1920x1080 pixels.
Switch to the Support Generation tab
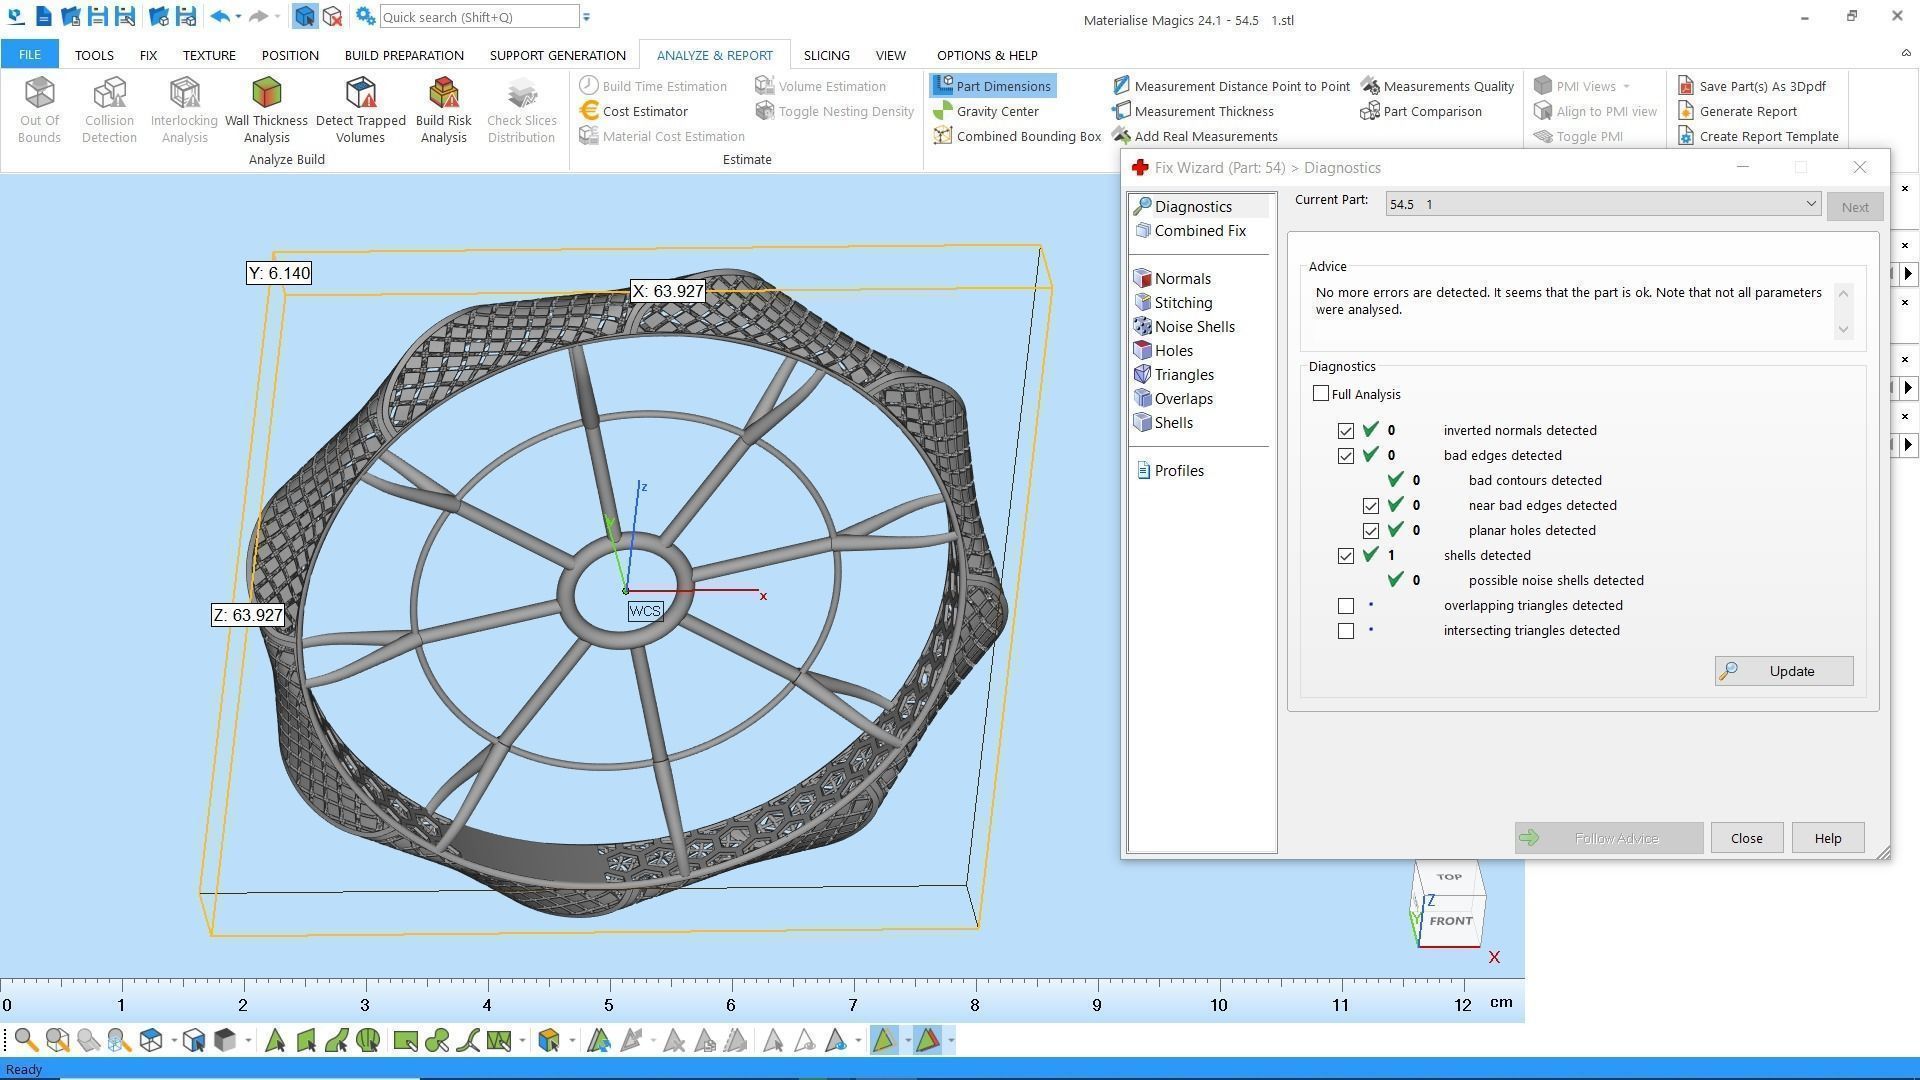click(557, 55)
